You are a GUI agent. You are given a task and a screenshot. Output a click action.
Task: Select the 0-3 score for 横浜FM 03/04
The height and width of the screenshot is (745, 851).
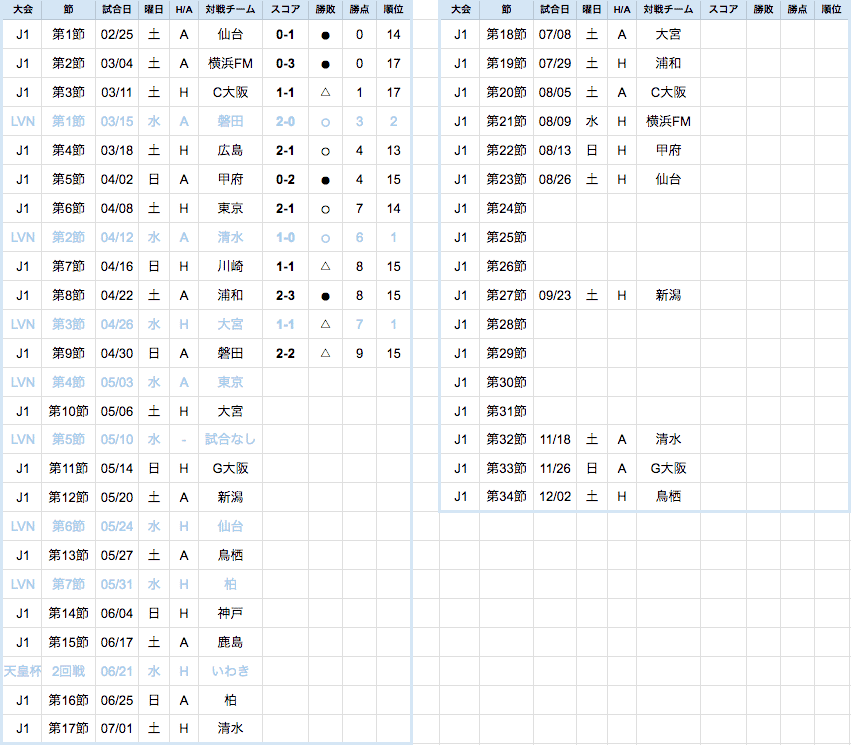pos(285,63)
